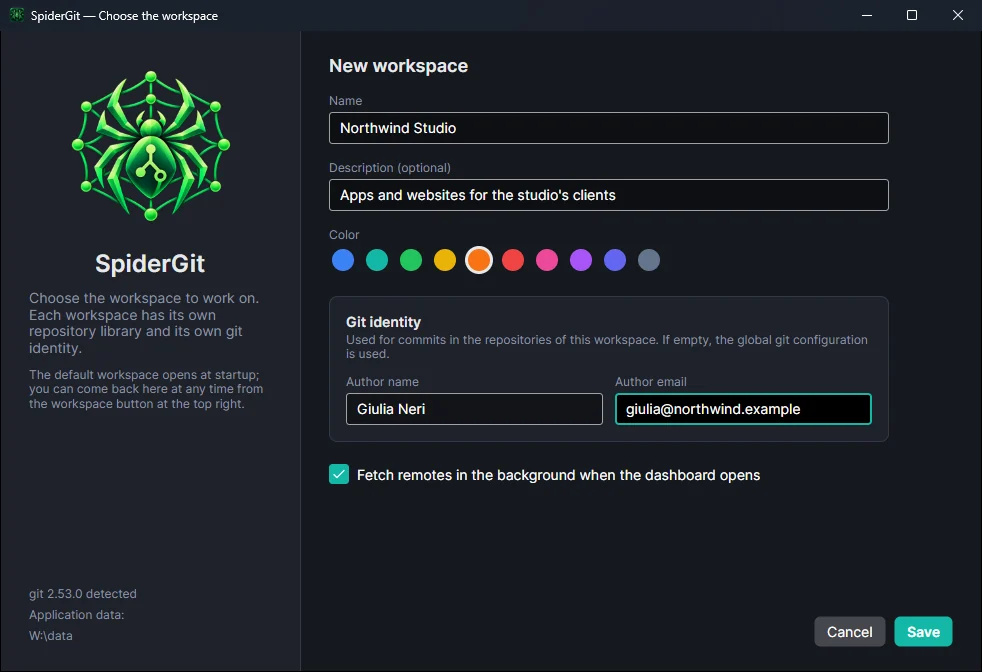Click the 'SpiderGit' sidebar title
This screenshot has width=982, height=672.
pyautogui.click(x=150, y=264)
